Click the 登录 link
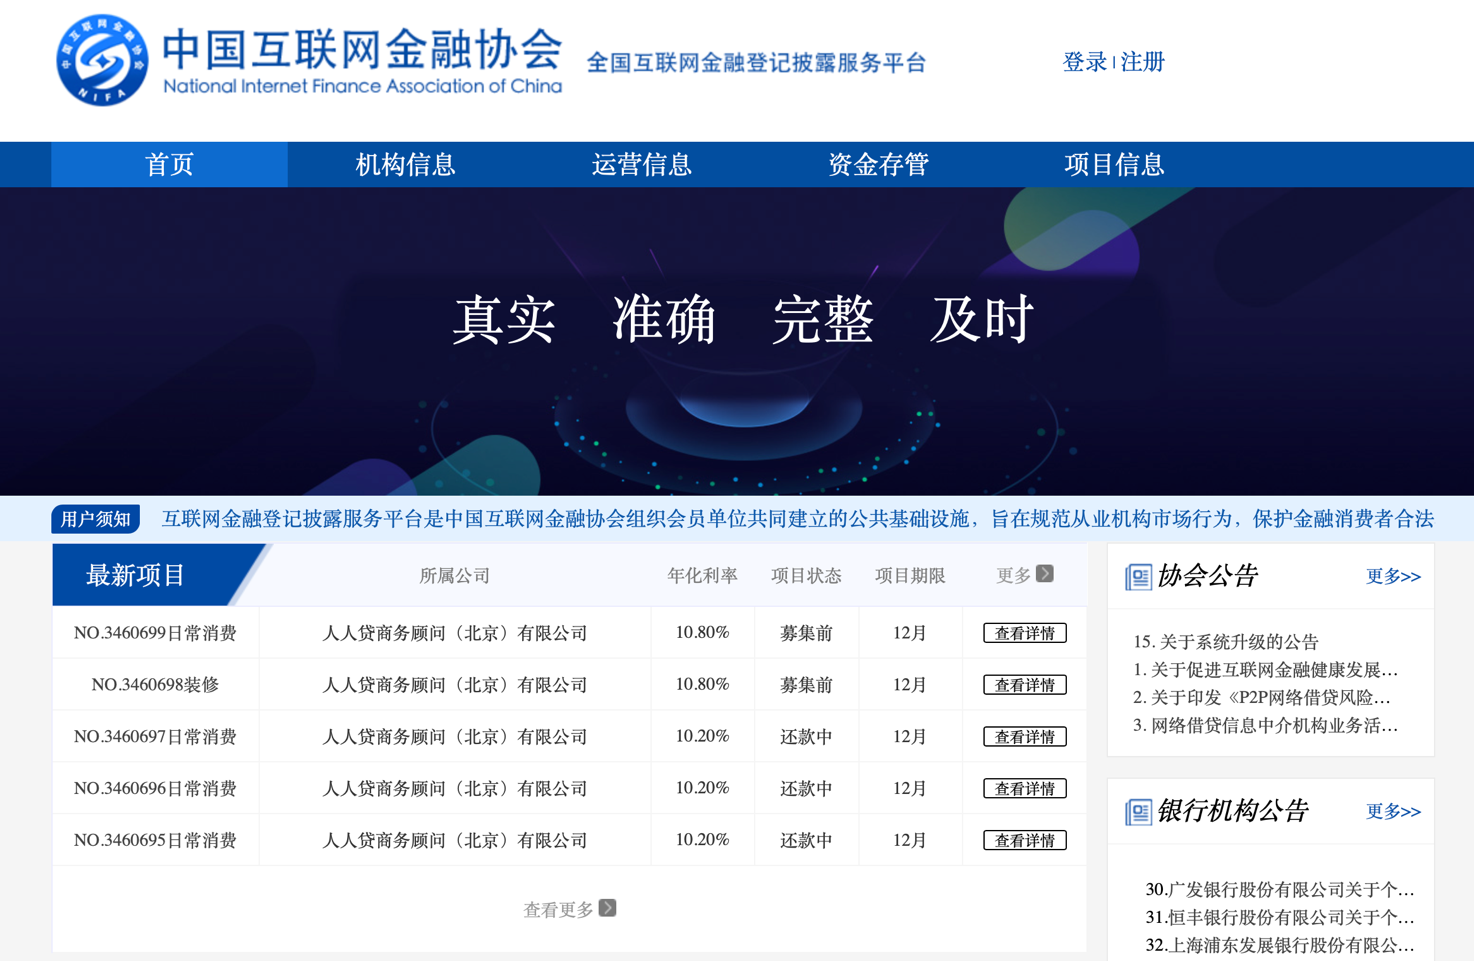The image size is (1474, 961). click(x=1084, y=62)
